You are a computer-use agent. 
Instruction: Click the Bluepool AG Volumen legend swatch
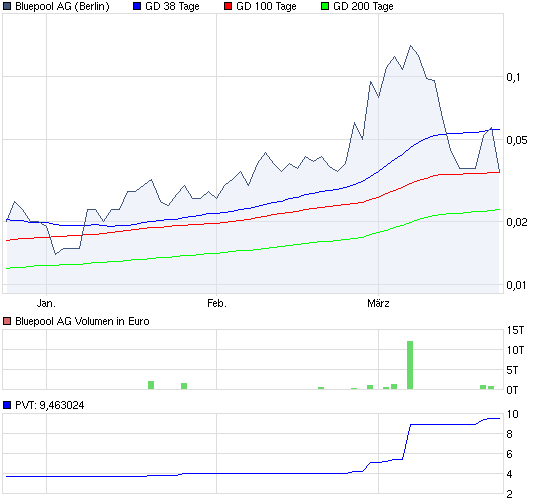[7, 321]
